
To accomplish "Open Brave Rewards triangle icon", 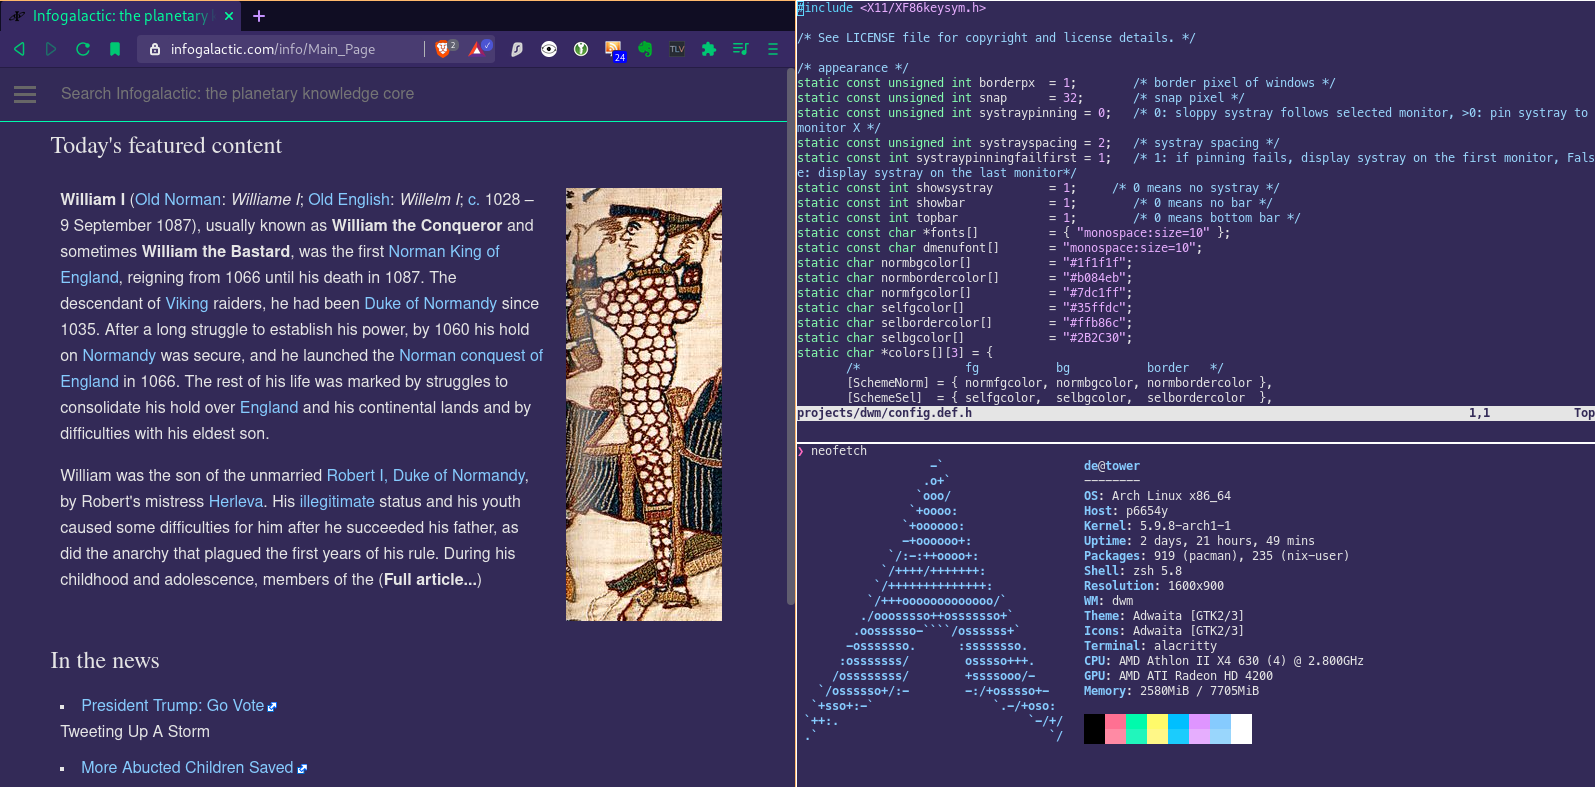I will click(x=480, y=48).
